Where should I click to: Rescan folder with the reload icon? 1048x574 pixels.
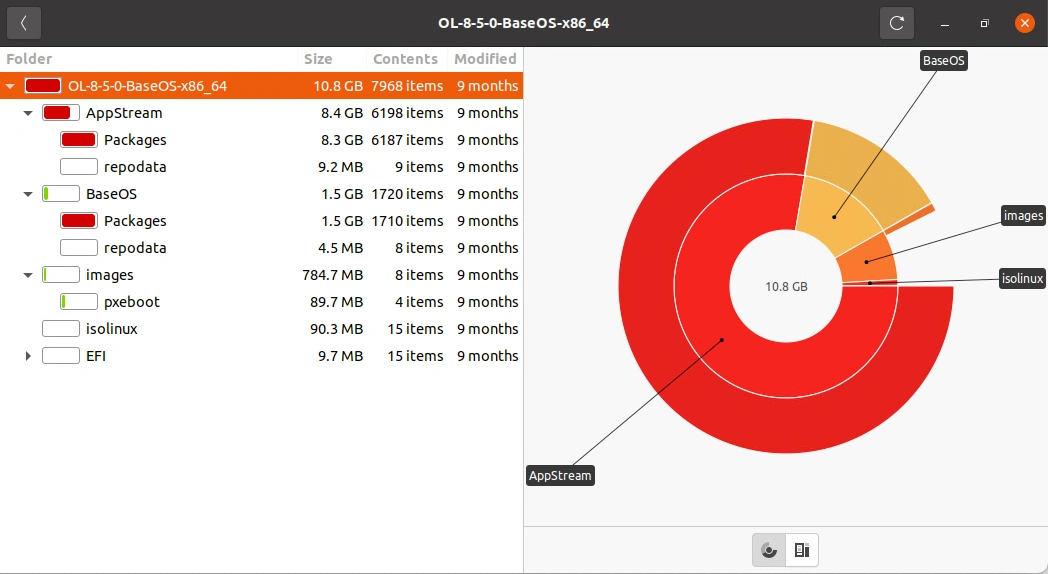click(896, 23)
